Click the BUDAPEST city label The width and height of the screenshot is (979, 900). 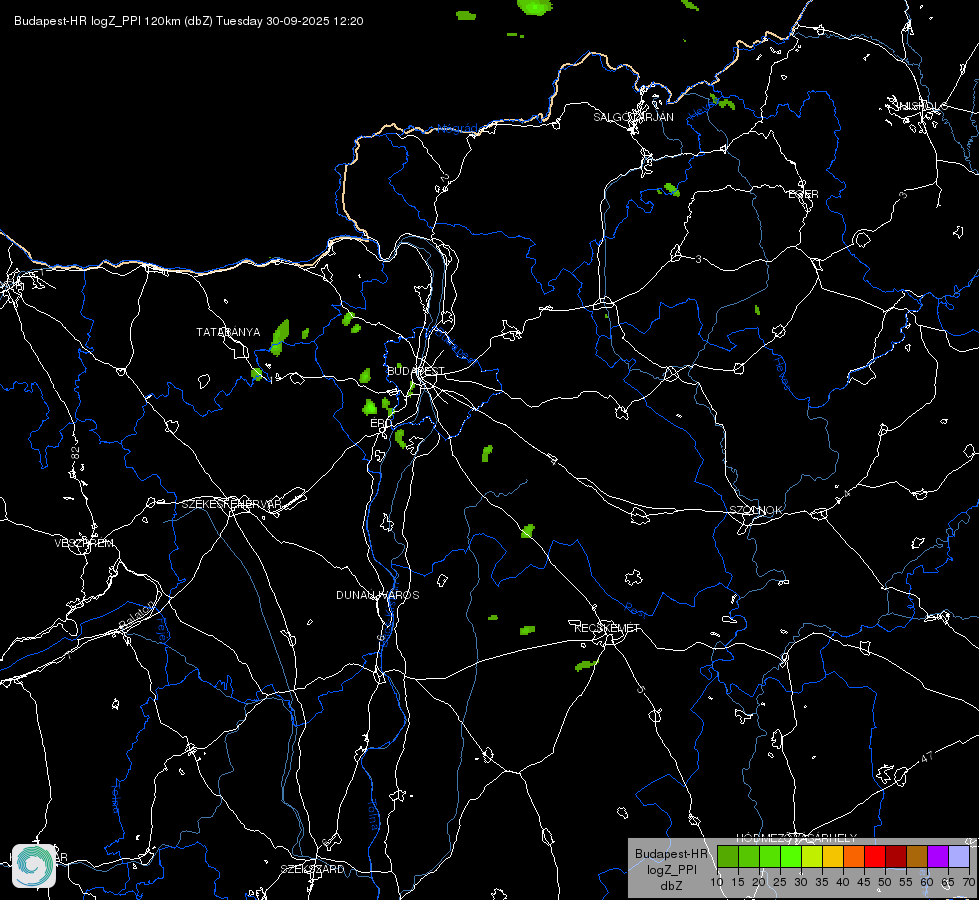(x=415, y=371)
